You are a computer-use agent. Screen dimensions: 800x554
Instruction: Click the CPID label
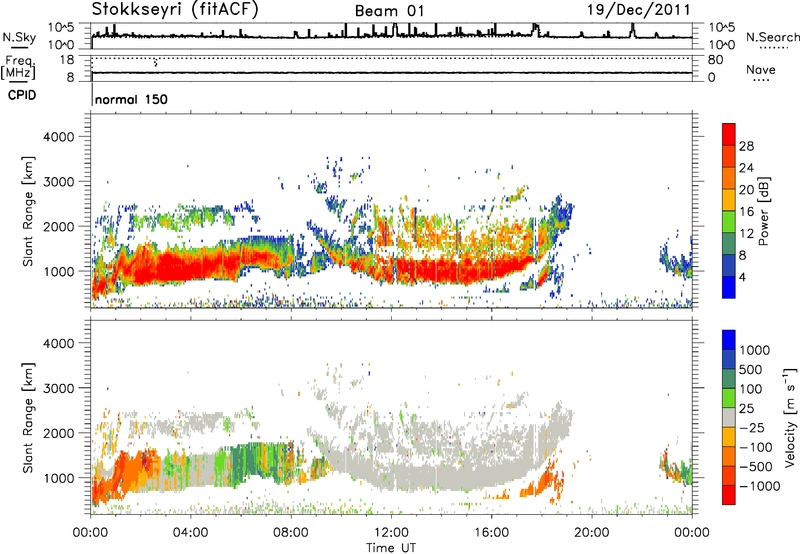22,95
